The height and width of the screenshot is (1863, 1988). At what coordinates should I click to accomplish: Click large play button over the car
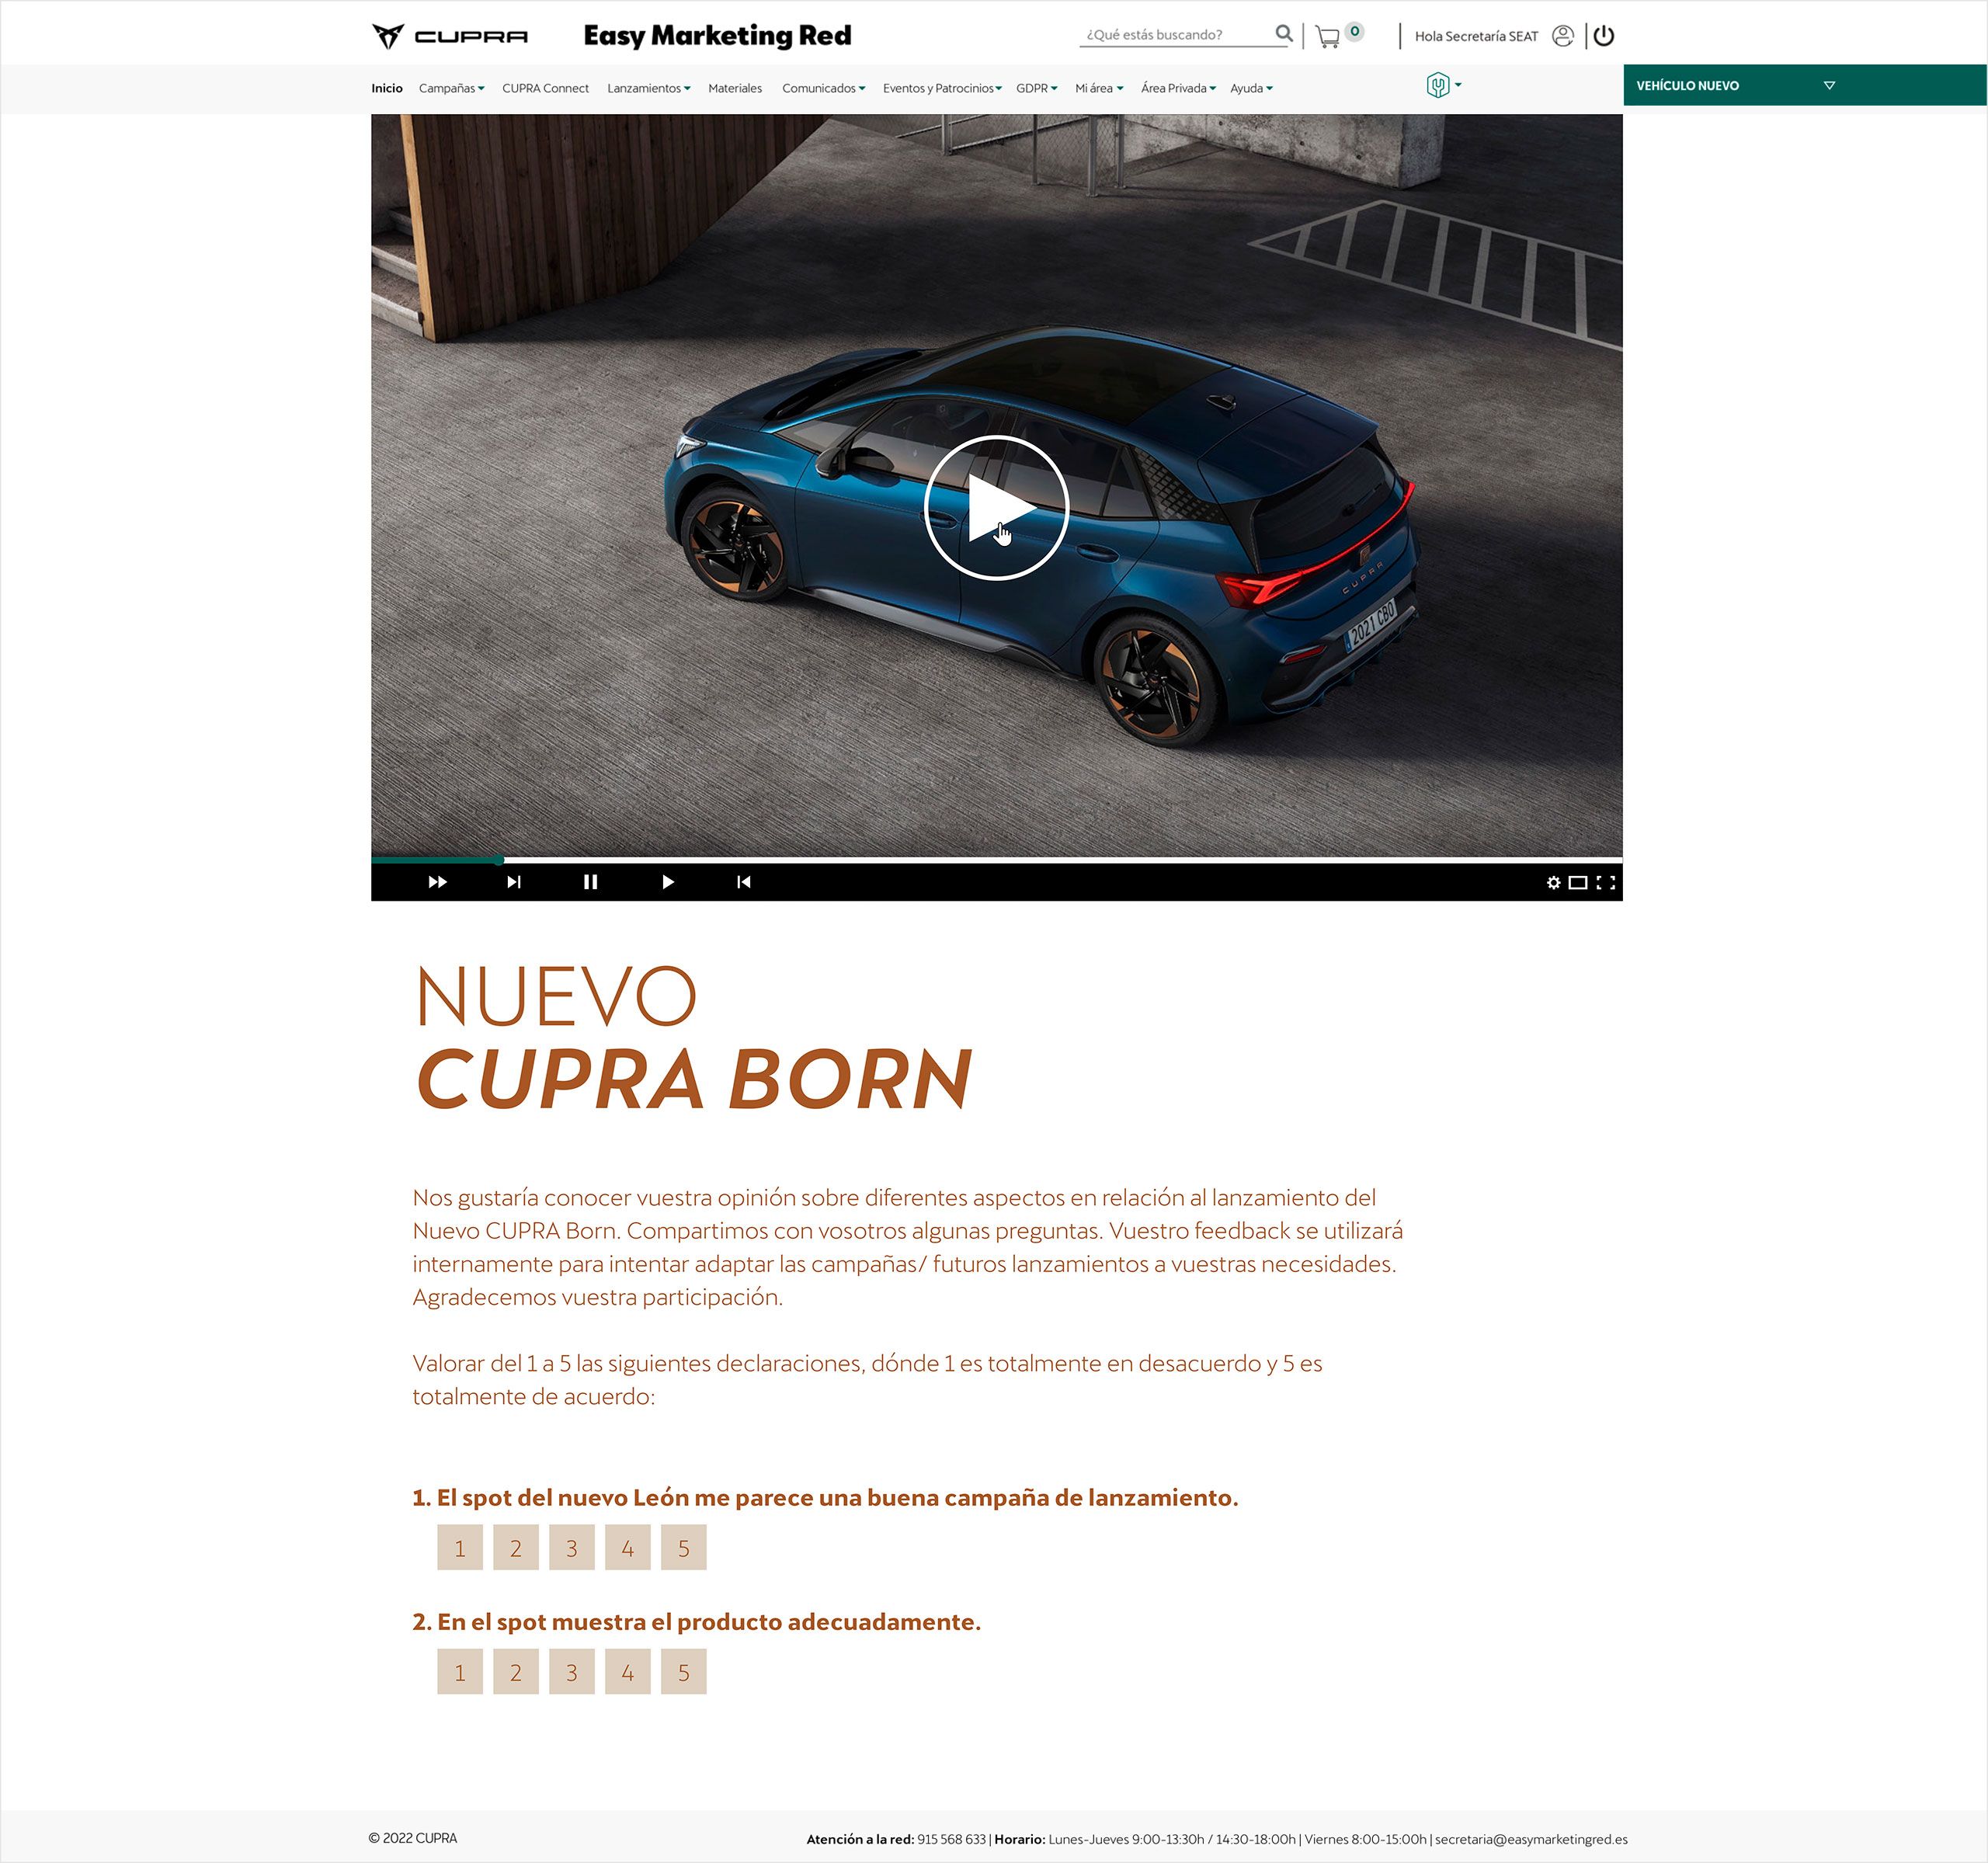[996, 508]
